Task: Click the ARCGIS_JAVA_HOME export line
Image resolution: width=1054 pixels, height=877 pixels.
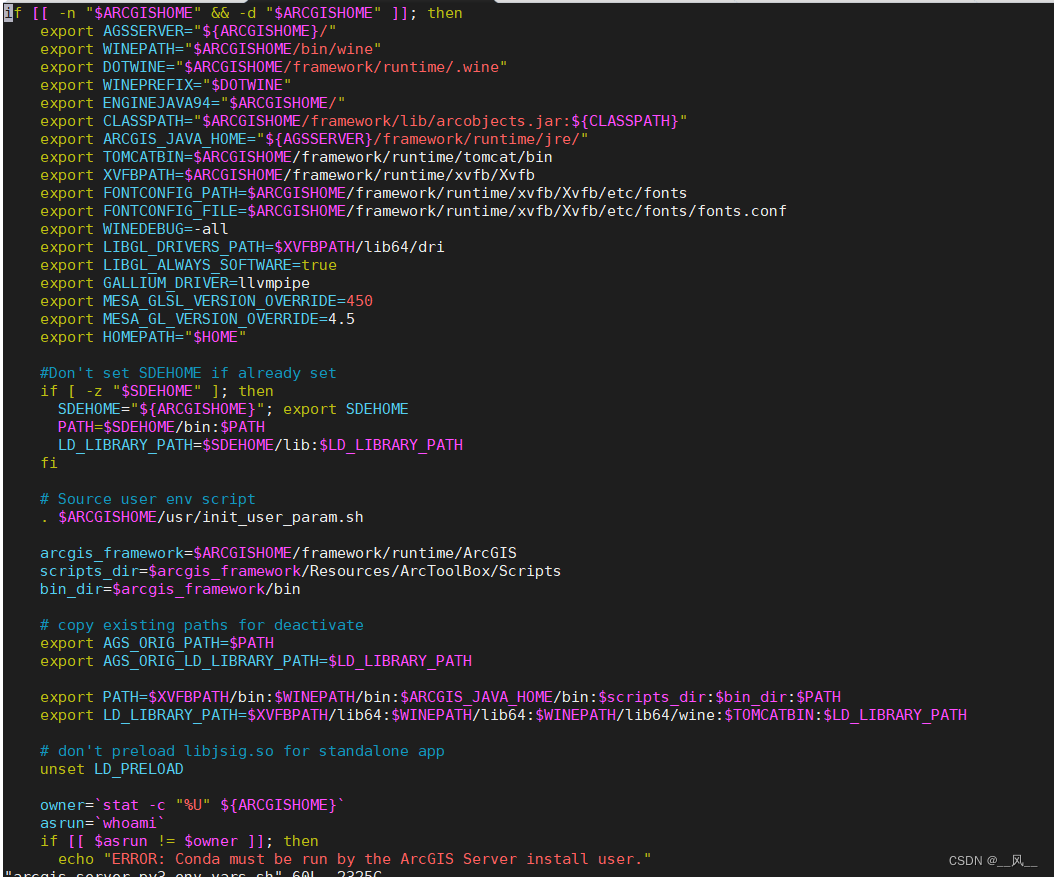Action: coord(314,139)
